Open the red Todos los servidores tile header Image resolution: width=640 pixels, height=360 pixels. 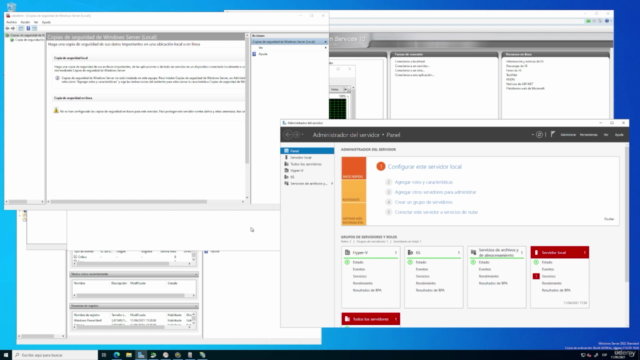click(371, 319)
